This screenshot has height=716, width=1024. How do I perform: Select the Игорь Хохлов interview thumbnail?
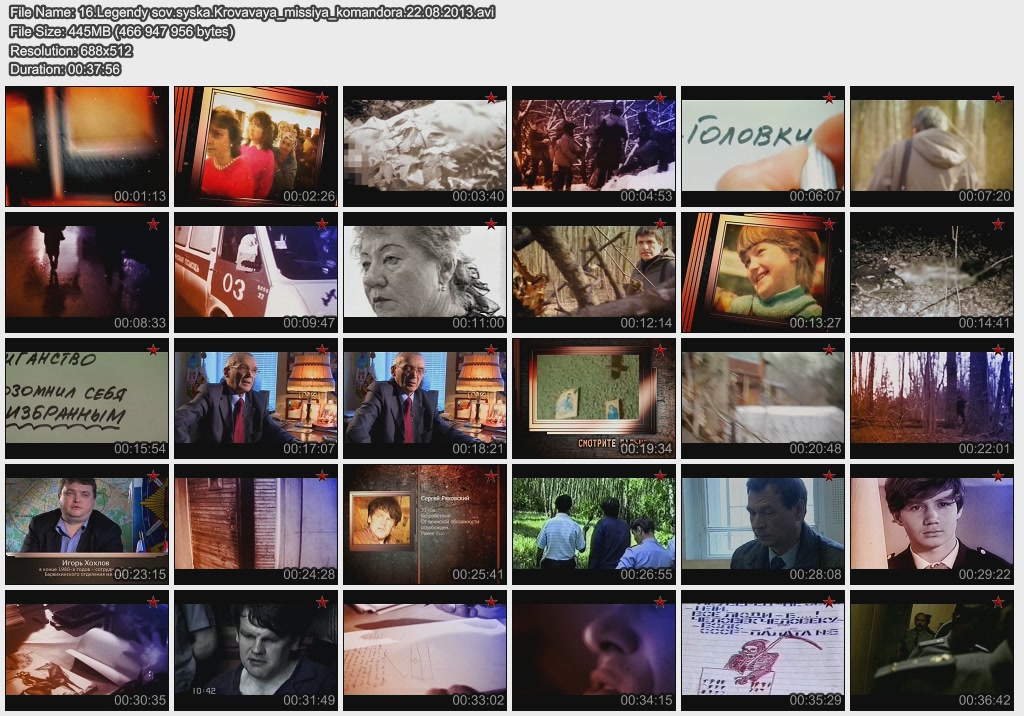click(x=86, y=523)
